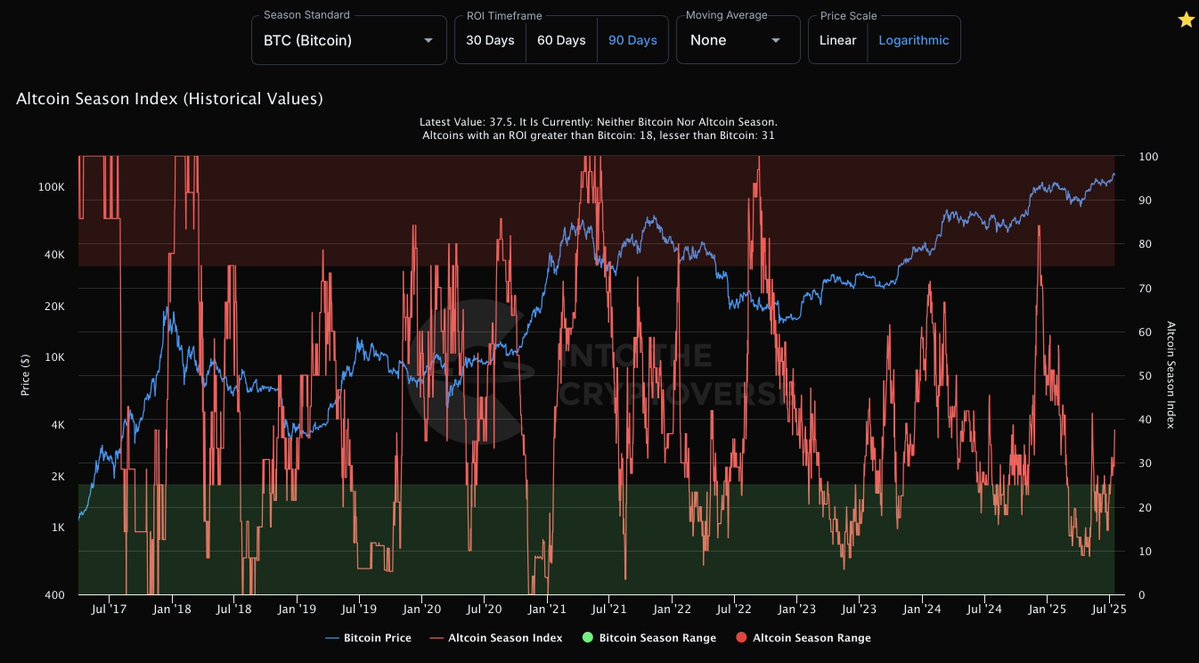Click the vertical Altcoin Season Index axis title
Screen dimensions: 1199x663
(1171, 375)
